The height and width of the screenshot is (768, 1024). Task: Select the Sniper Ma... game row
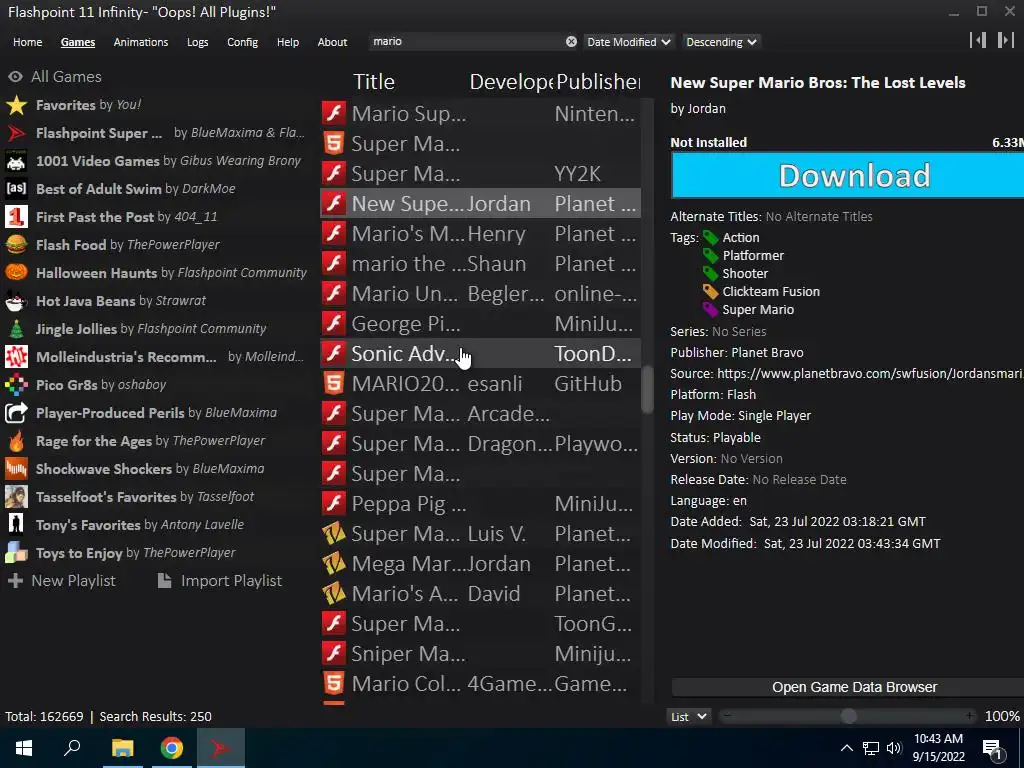click(x=481, y=654)
